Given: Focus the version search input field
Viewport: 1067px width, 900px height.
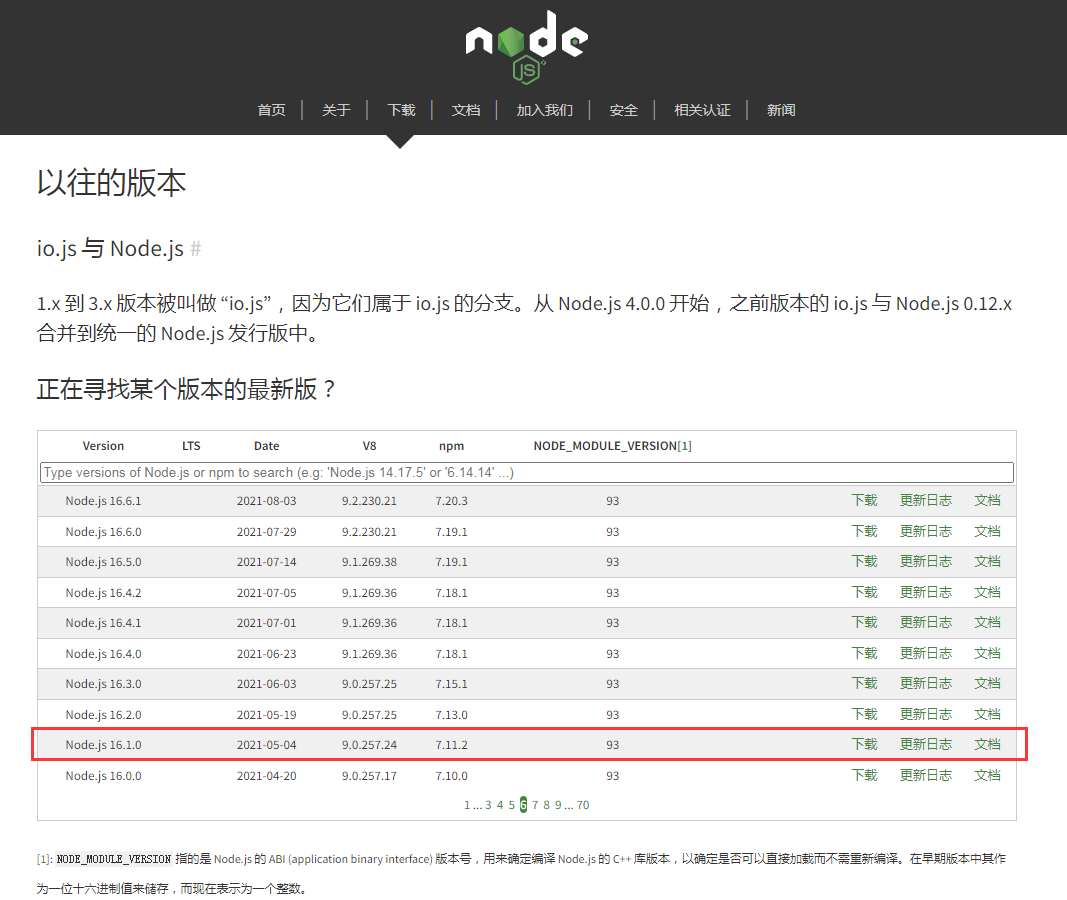Looking at the screenshot, I should pos(527,472).
